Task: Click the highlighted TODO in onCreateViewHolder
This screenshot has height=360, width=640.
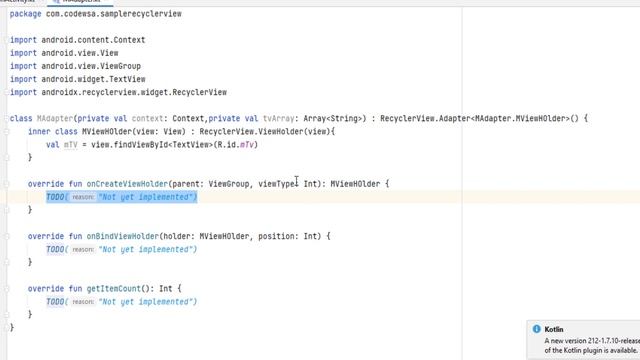Action: coord(121,197)
